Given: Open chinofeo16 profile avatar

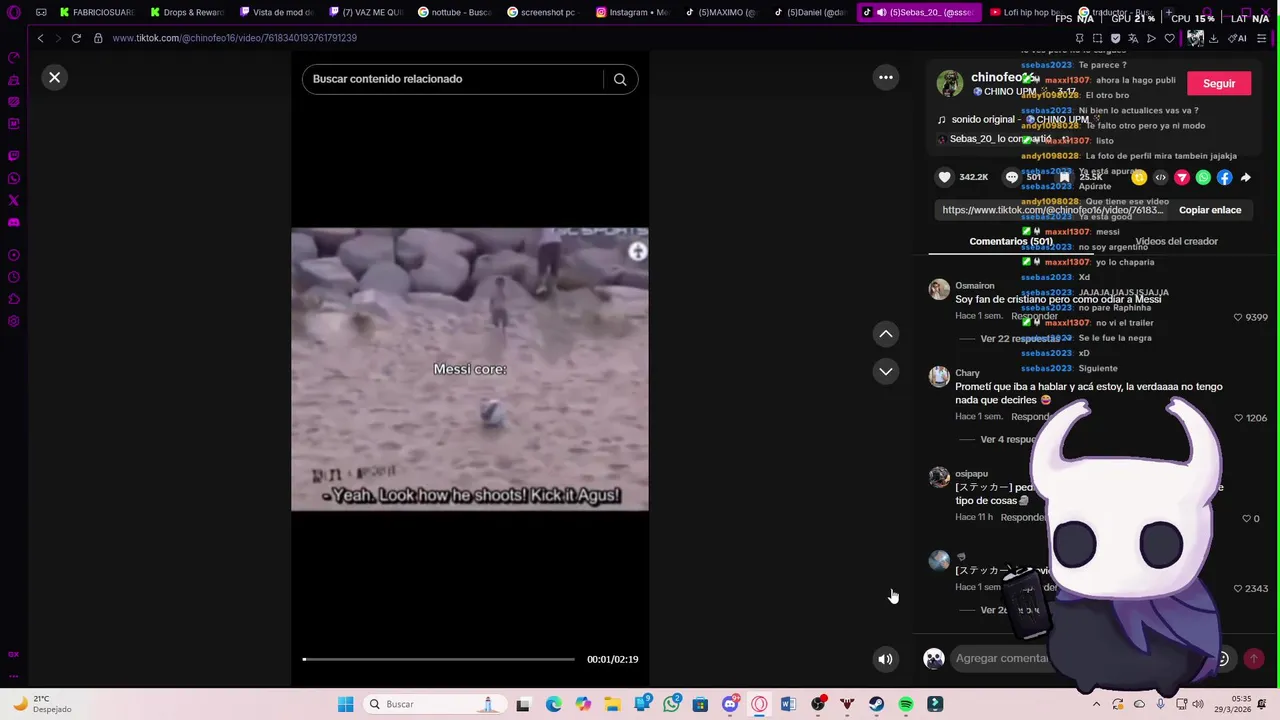Looking at the screenshot, I should [x=949, y=83].
